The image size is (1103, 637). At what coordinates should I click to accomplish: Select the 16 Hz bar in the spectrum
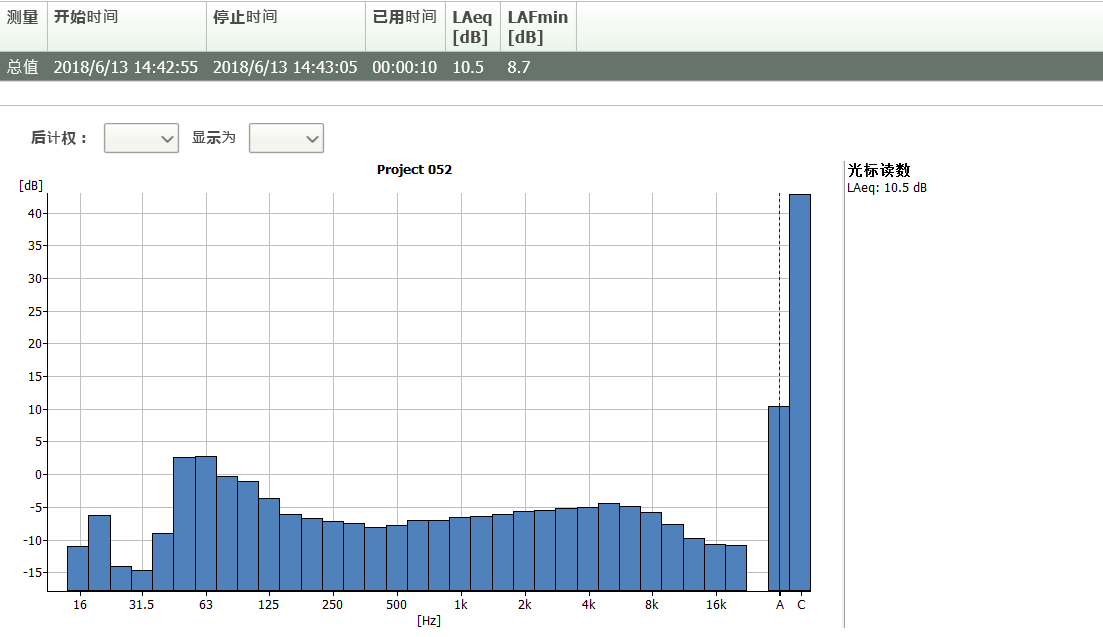(x=78, y=568)
